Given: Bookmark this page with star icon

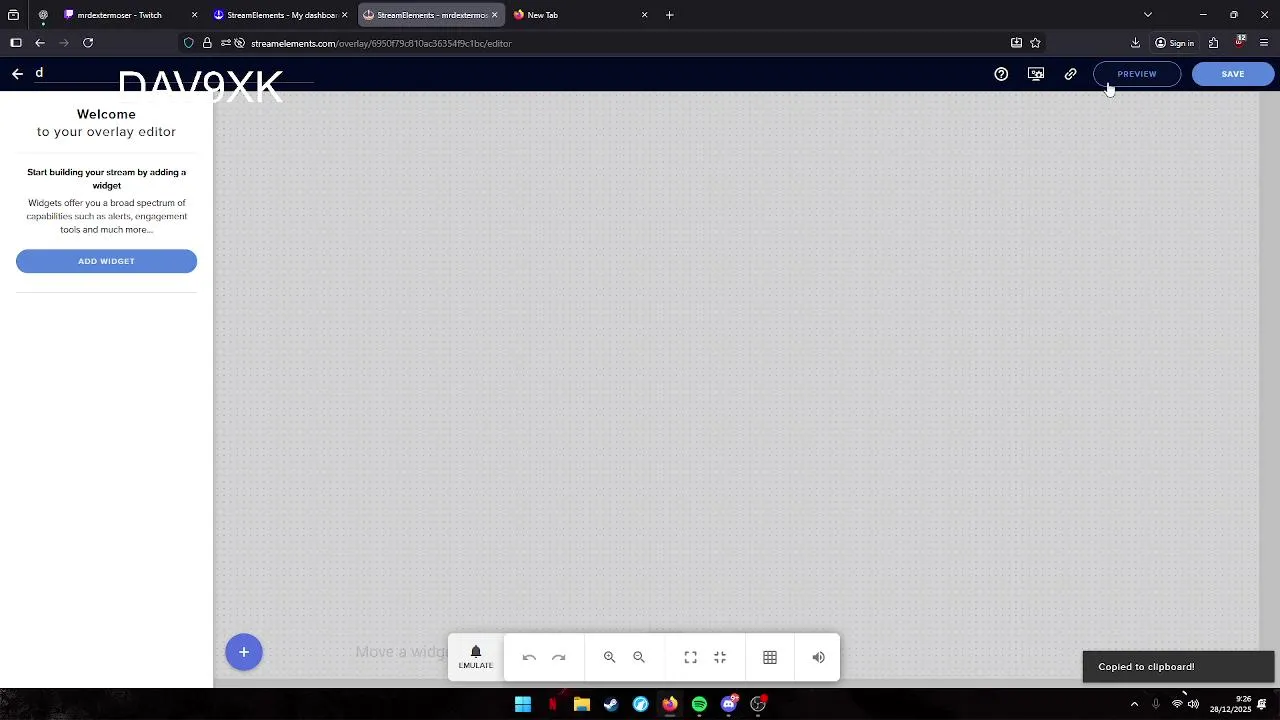Looking at the screenshot, I should click(1035, 43).
